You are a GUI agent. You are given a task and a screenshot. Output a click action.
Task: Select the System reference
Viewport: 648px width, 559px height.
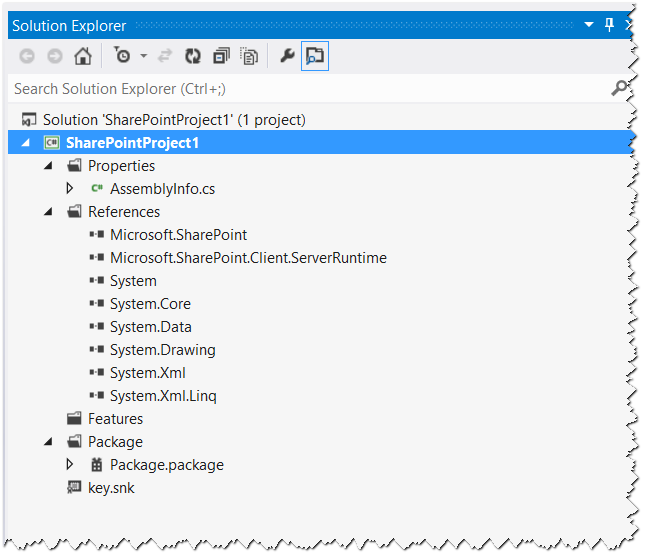[133, 281]
